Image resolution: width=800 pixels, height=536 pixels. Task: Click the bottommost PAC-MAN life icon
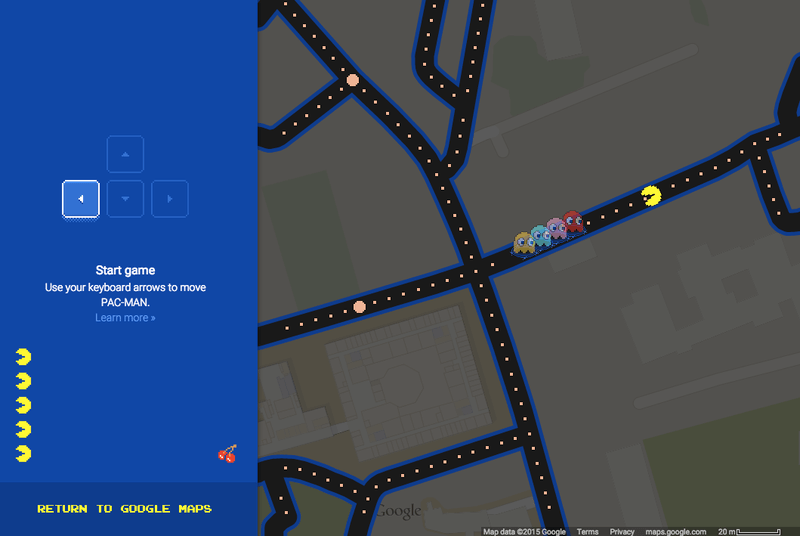(x=23, y=453)
